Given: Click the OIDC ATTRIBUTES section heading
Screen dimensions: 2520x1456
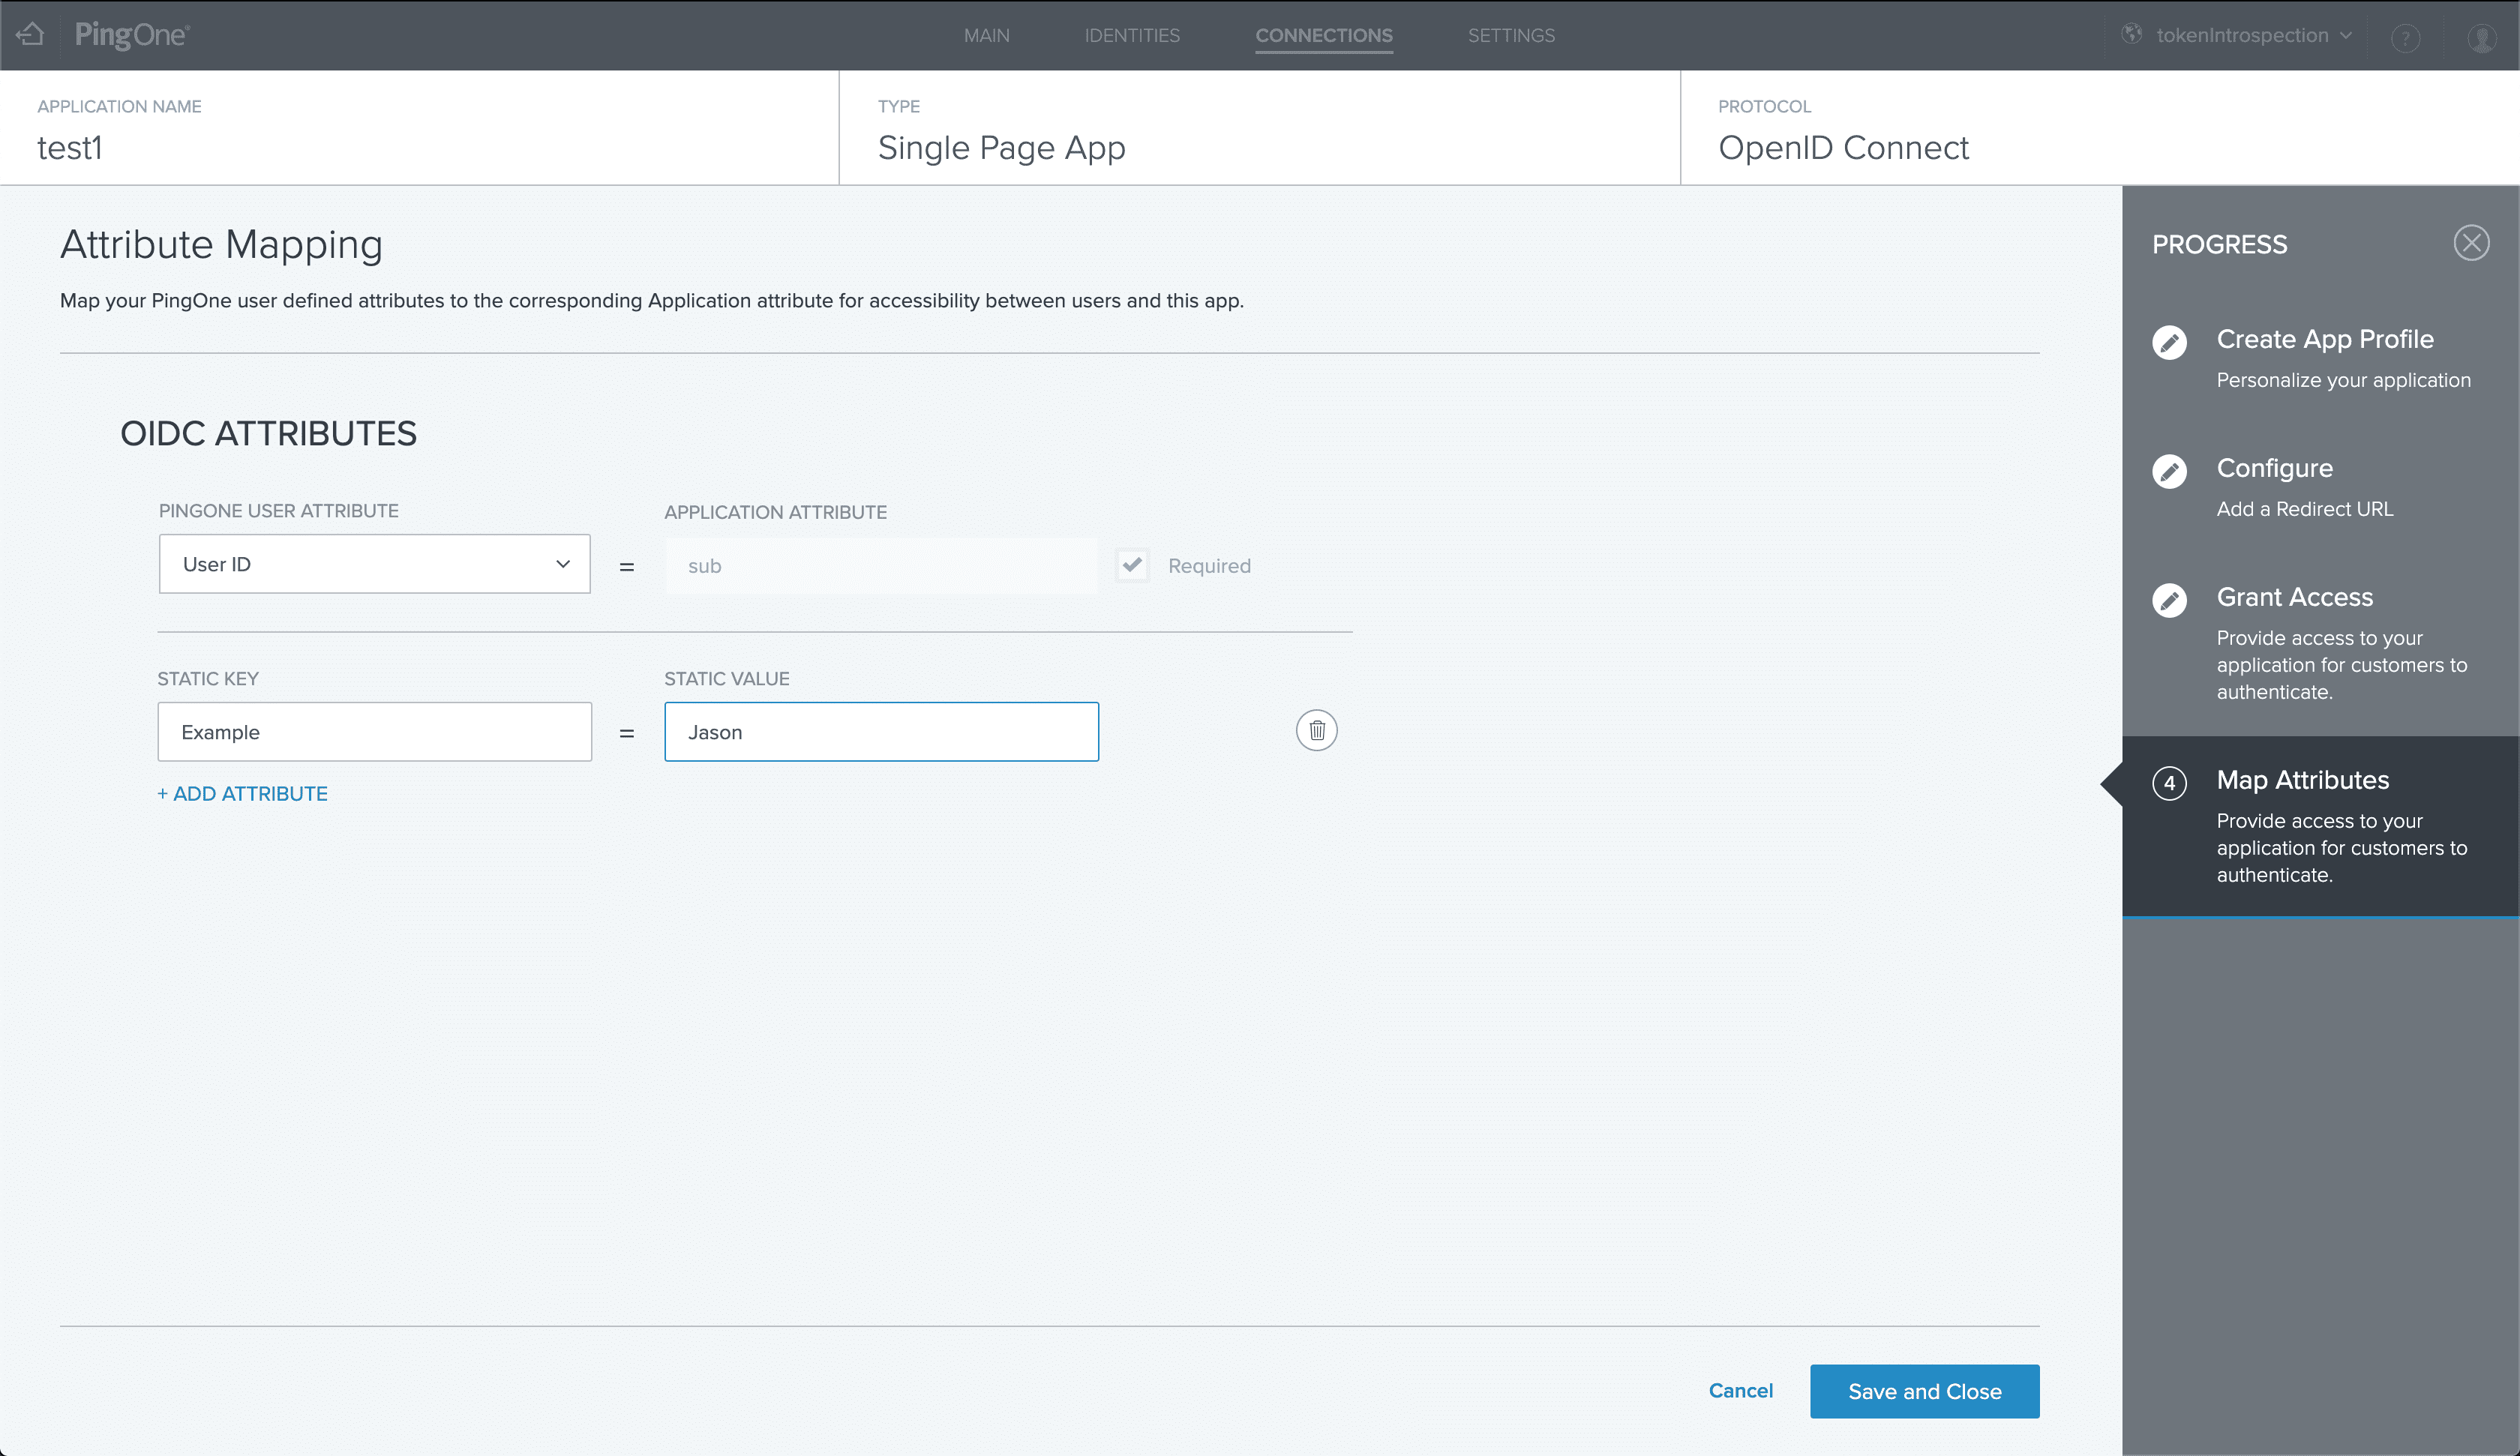Looking at the screenshot, I should click(x=268, y=434).
